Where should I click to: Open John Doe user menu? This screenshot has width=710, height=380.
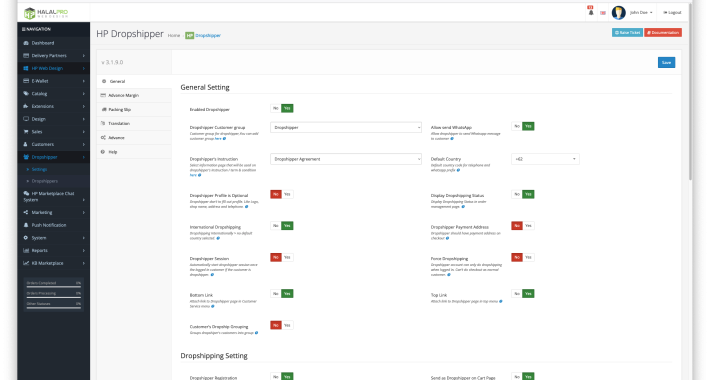pyautogui.click(x=641, y=13)
